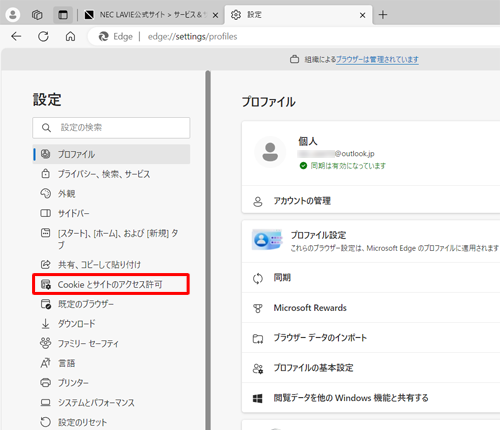Click the 個人 profile avatar picture

point(270,152)
